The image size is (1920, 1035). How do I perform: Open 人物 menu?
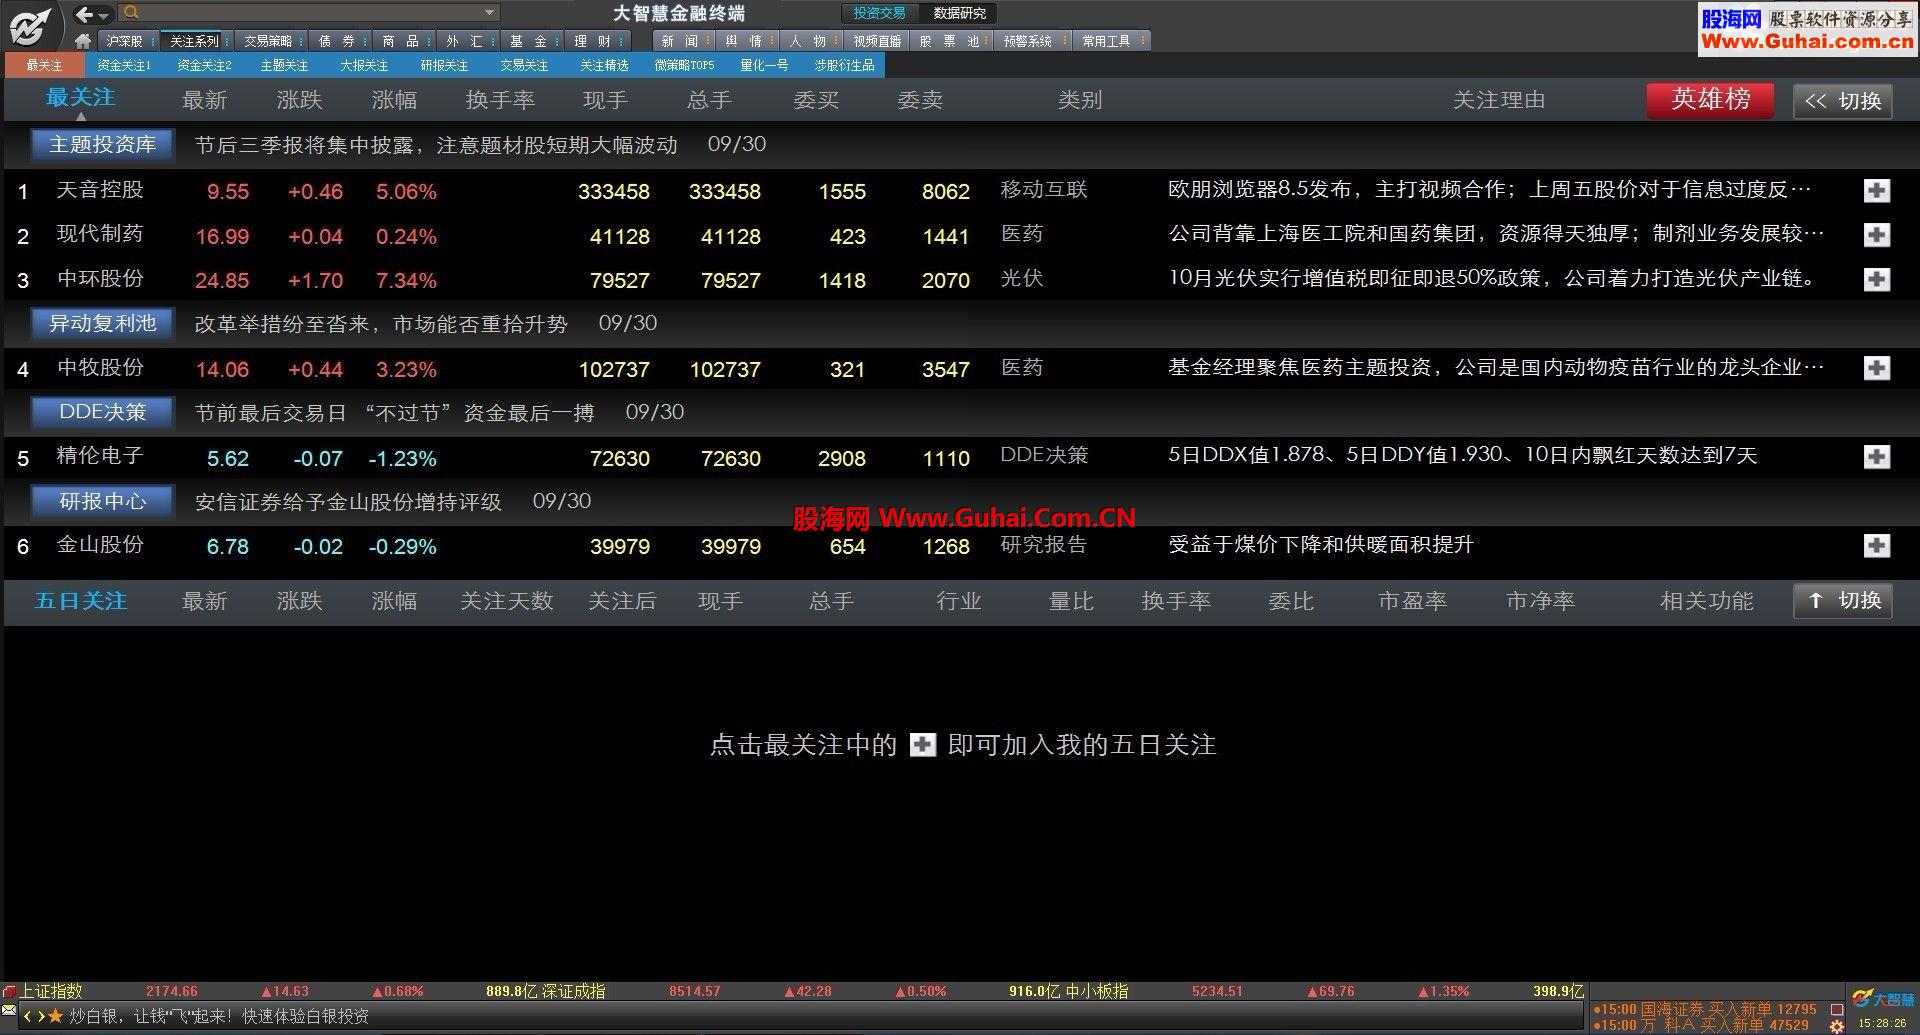pos(810,41)
